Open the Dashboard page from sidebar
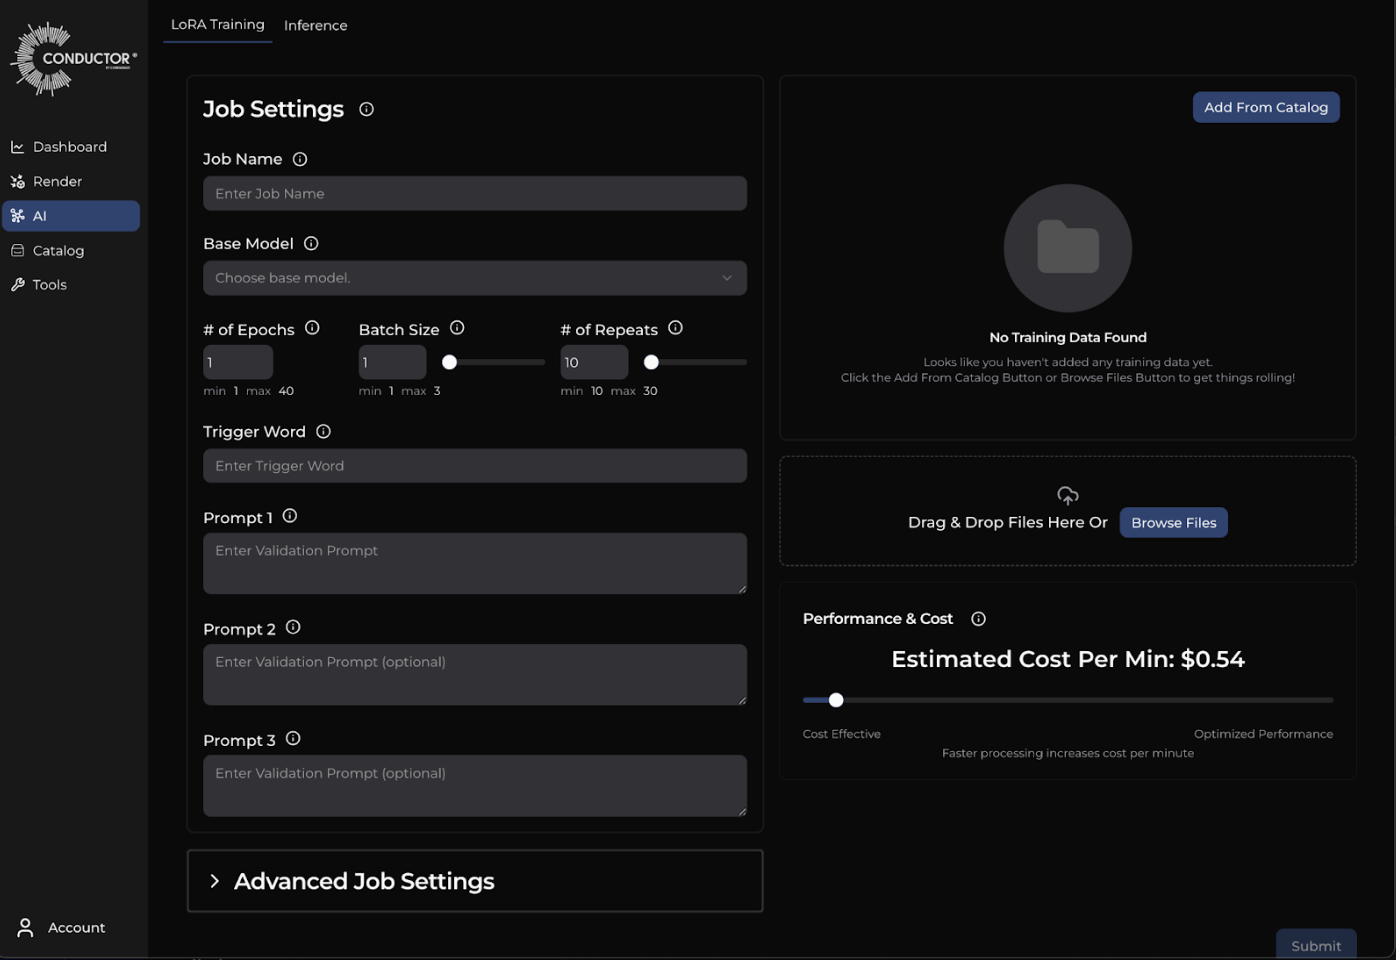This screenshot has width=1396, height=960. pyautogui.click(x=69, y=147)
